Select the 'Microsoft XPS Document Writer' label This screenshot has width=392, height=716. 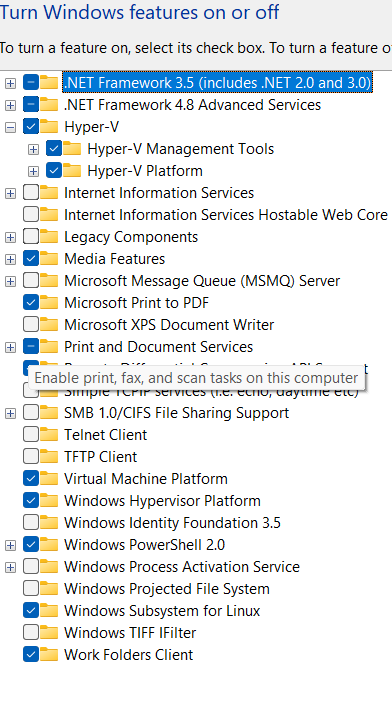169,325
